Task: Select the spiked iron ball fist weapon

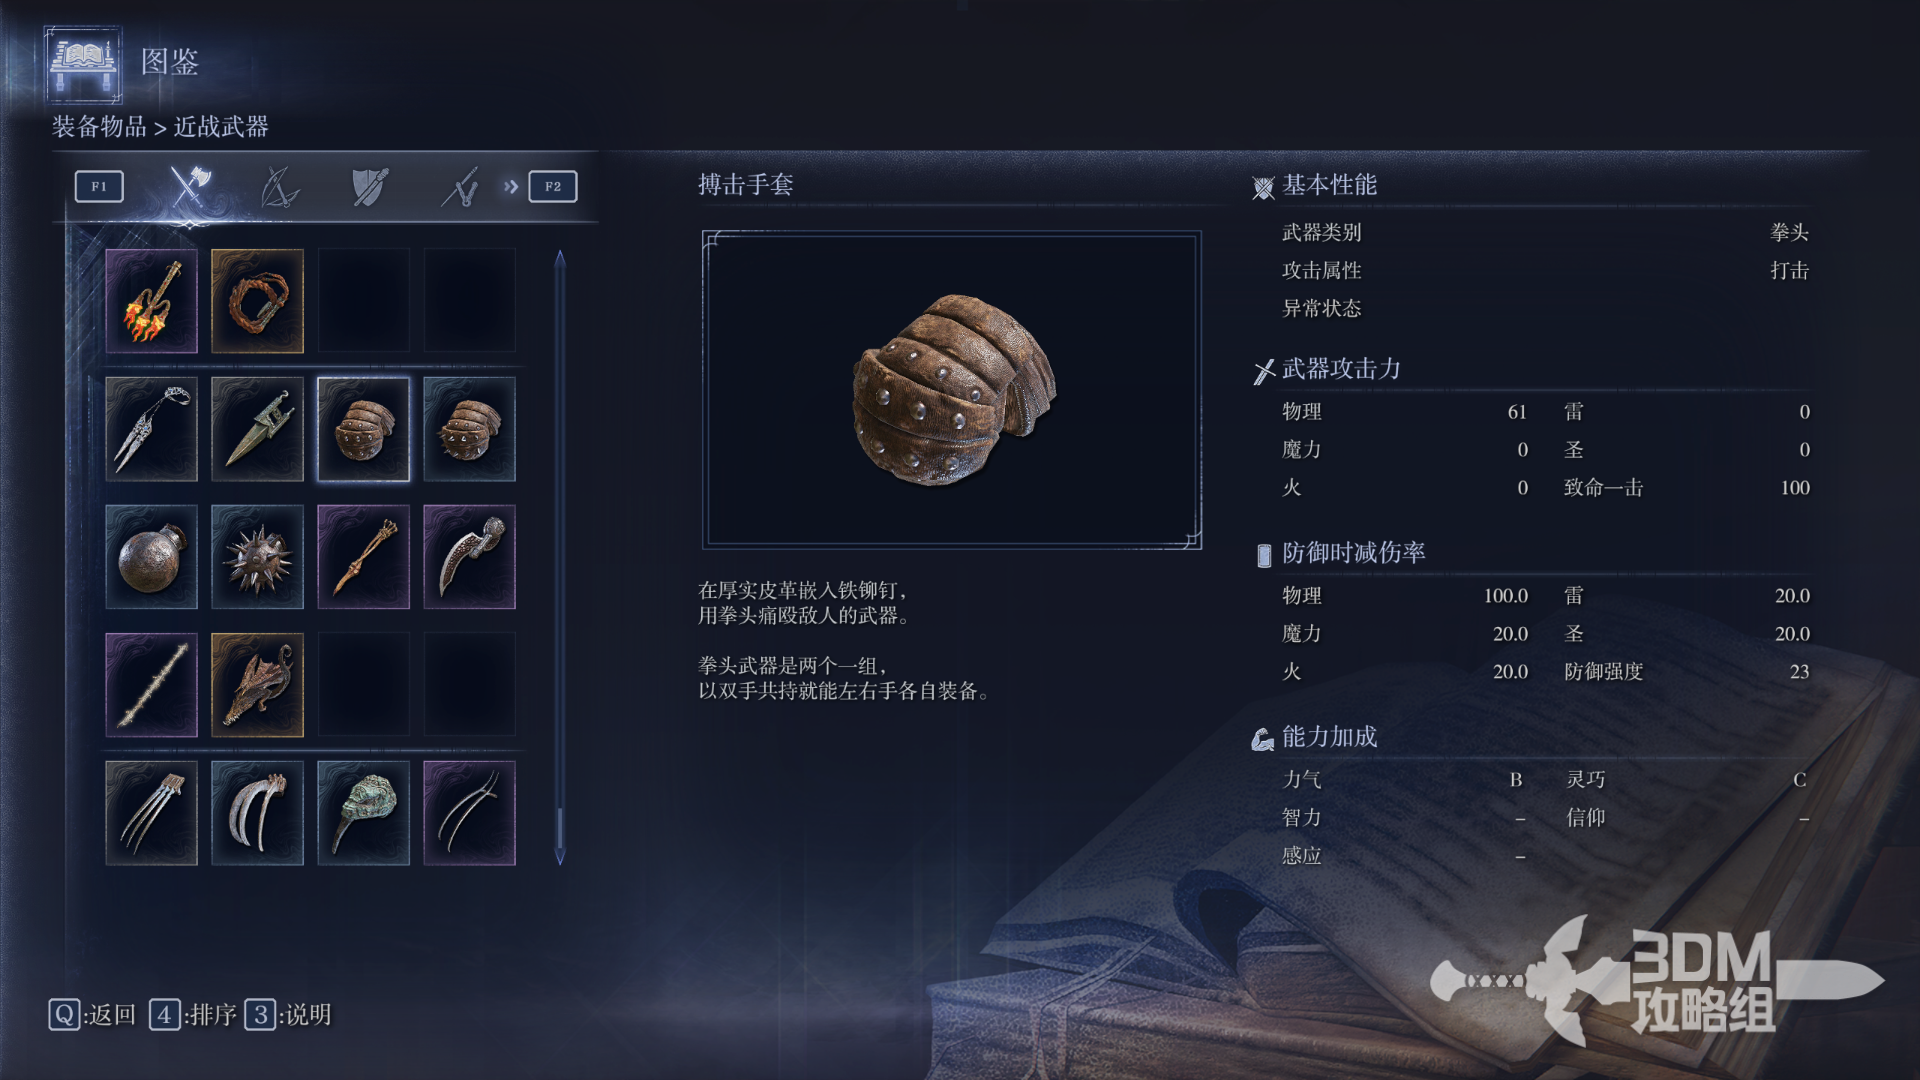Action: pos(257,557)
